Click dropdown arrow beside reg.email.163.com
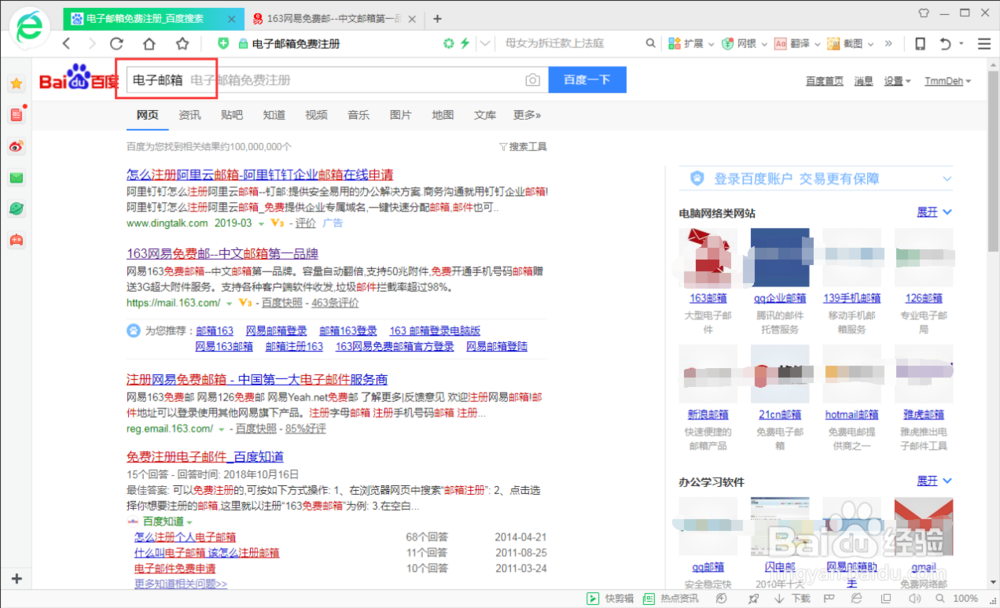This screenshot has height=608, width=1000. pyautogui.click(x=221, y=429)
